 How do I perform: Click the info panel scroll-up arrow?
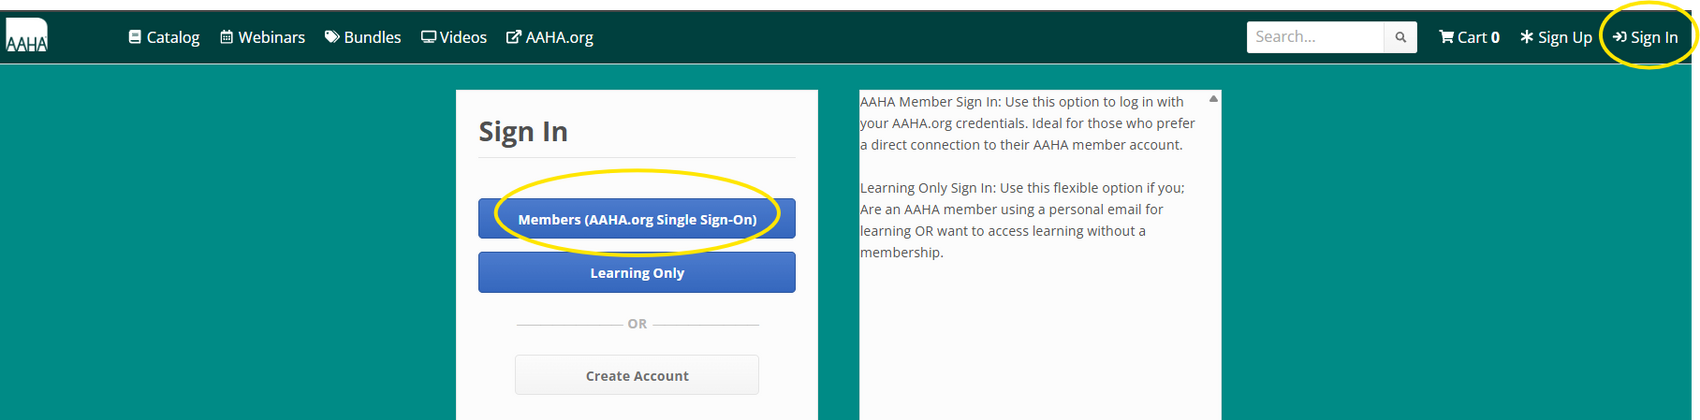pyautogui.click(x=1213, y=99)
